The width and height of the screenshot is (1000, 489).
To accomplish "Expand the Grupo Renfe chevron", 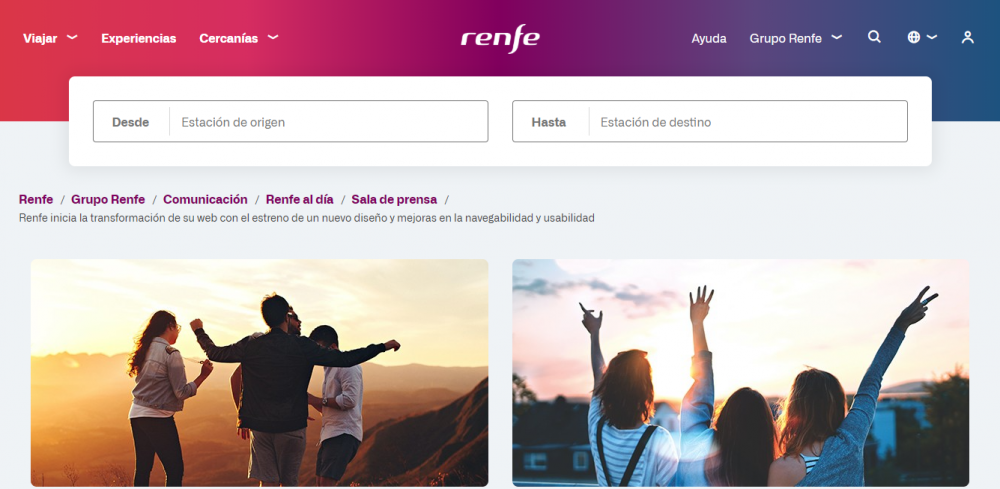I will [x=837, y=37].
